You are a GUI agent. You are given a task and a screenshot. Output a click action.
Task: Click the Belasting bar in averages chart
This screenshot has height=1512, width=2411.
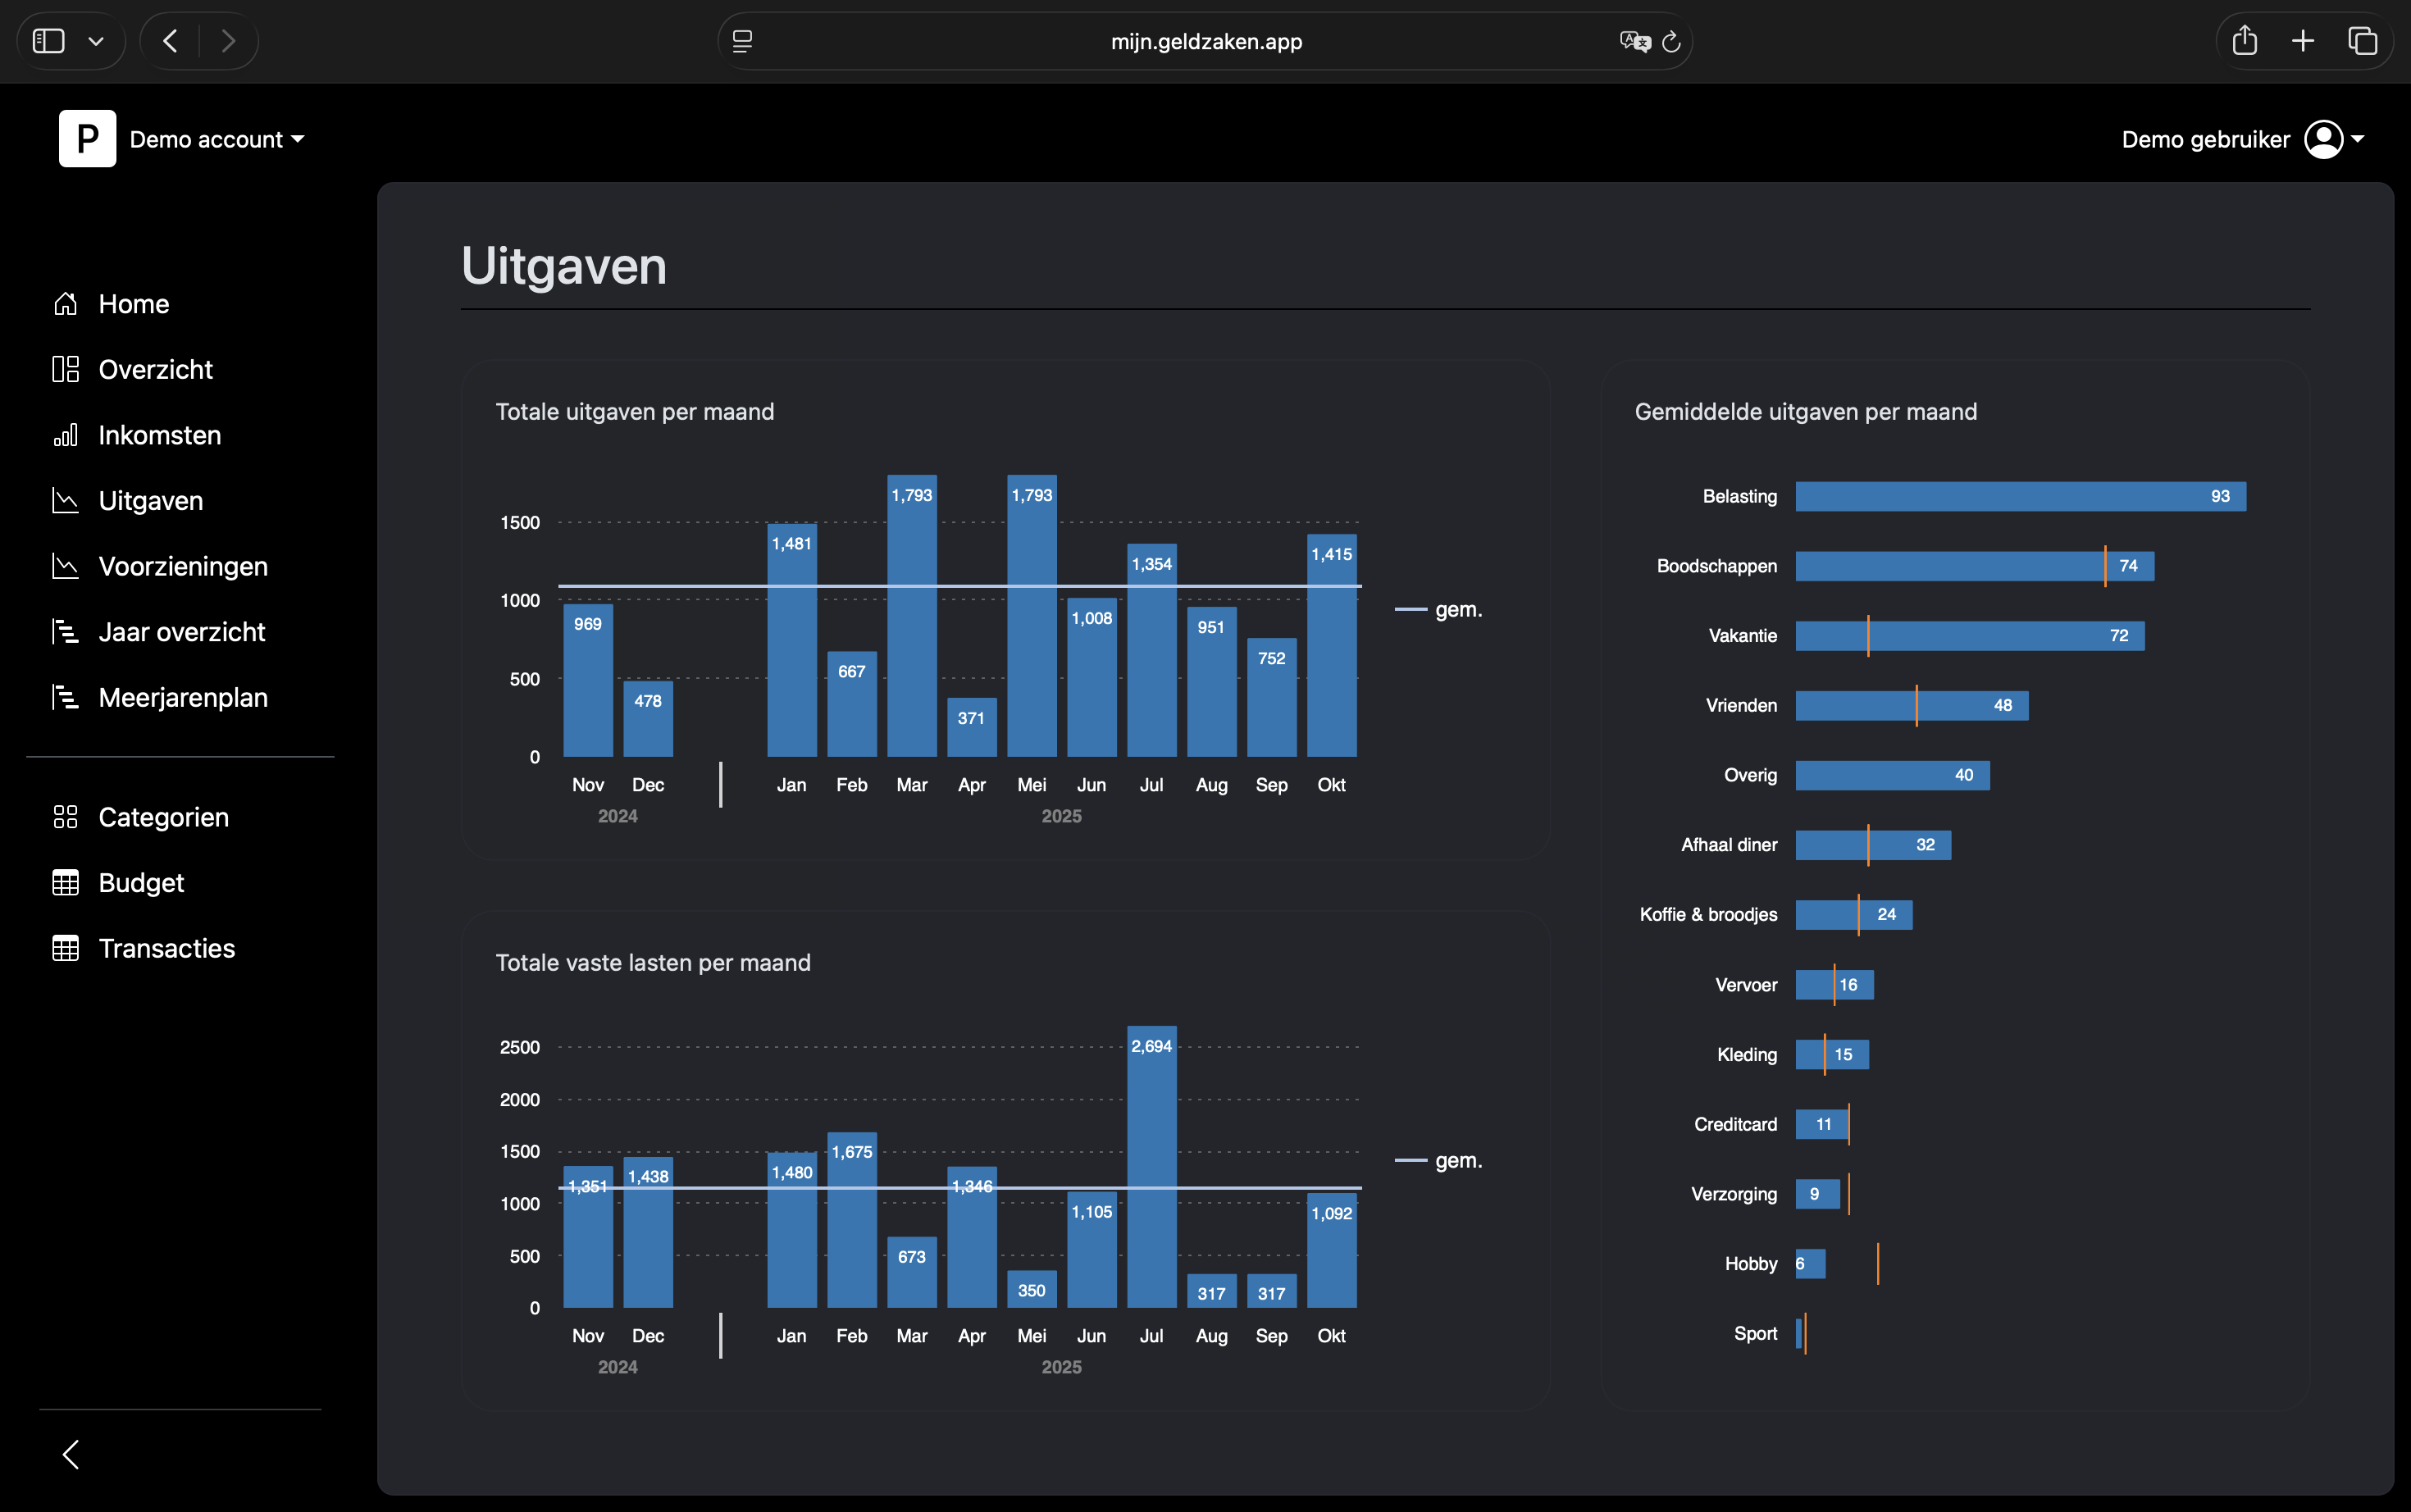2020,497
